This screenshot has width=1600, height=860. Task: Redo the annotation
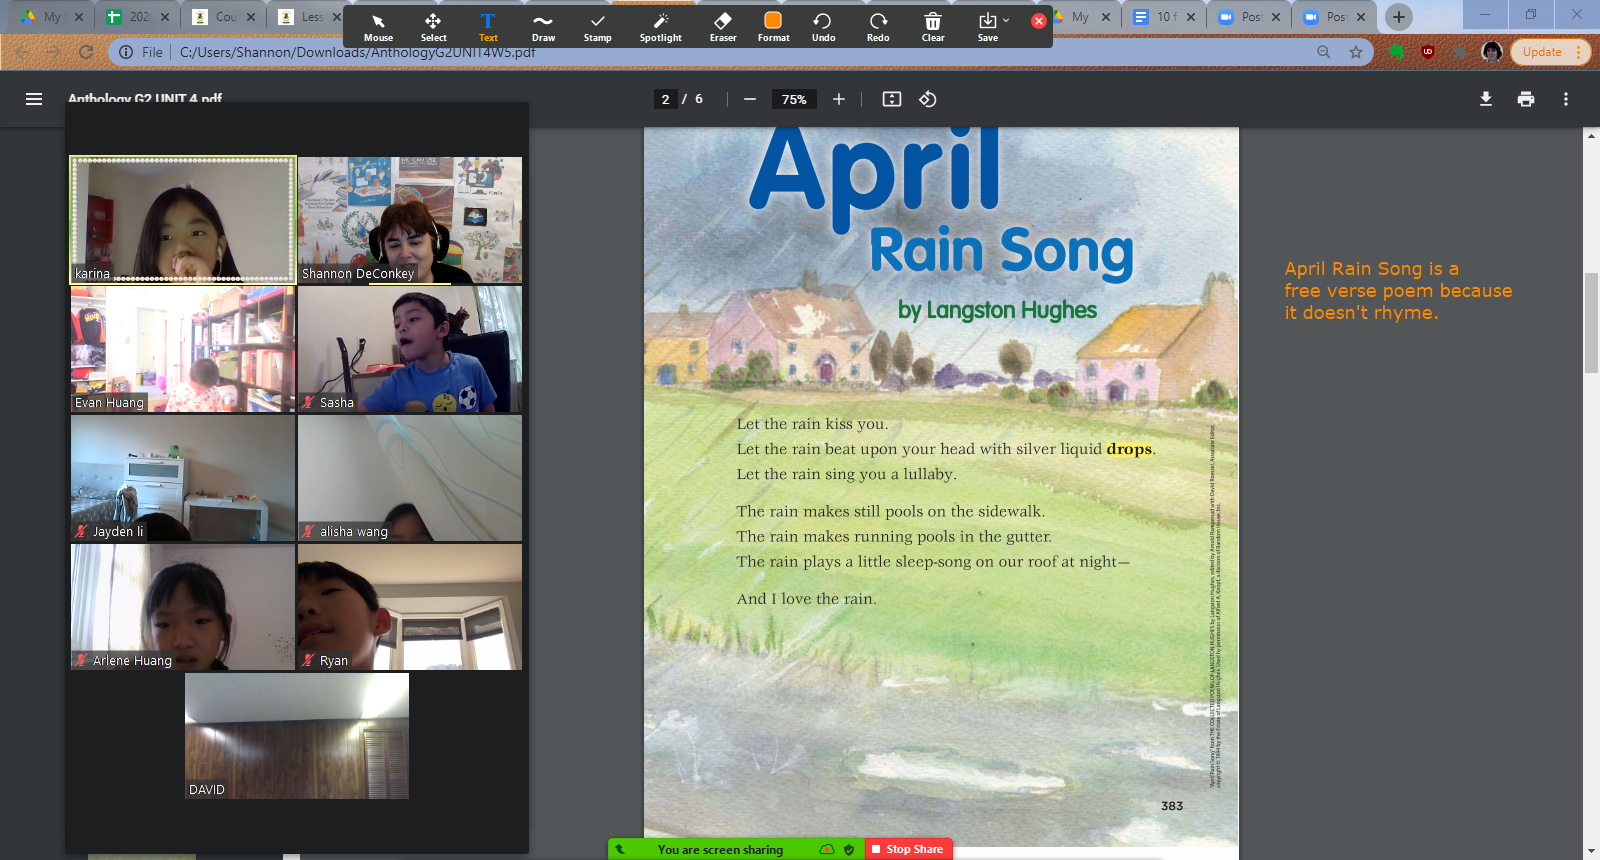pyautogui.click(x=878, y=28)
